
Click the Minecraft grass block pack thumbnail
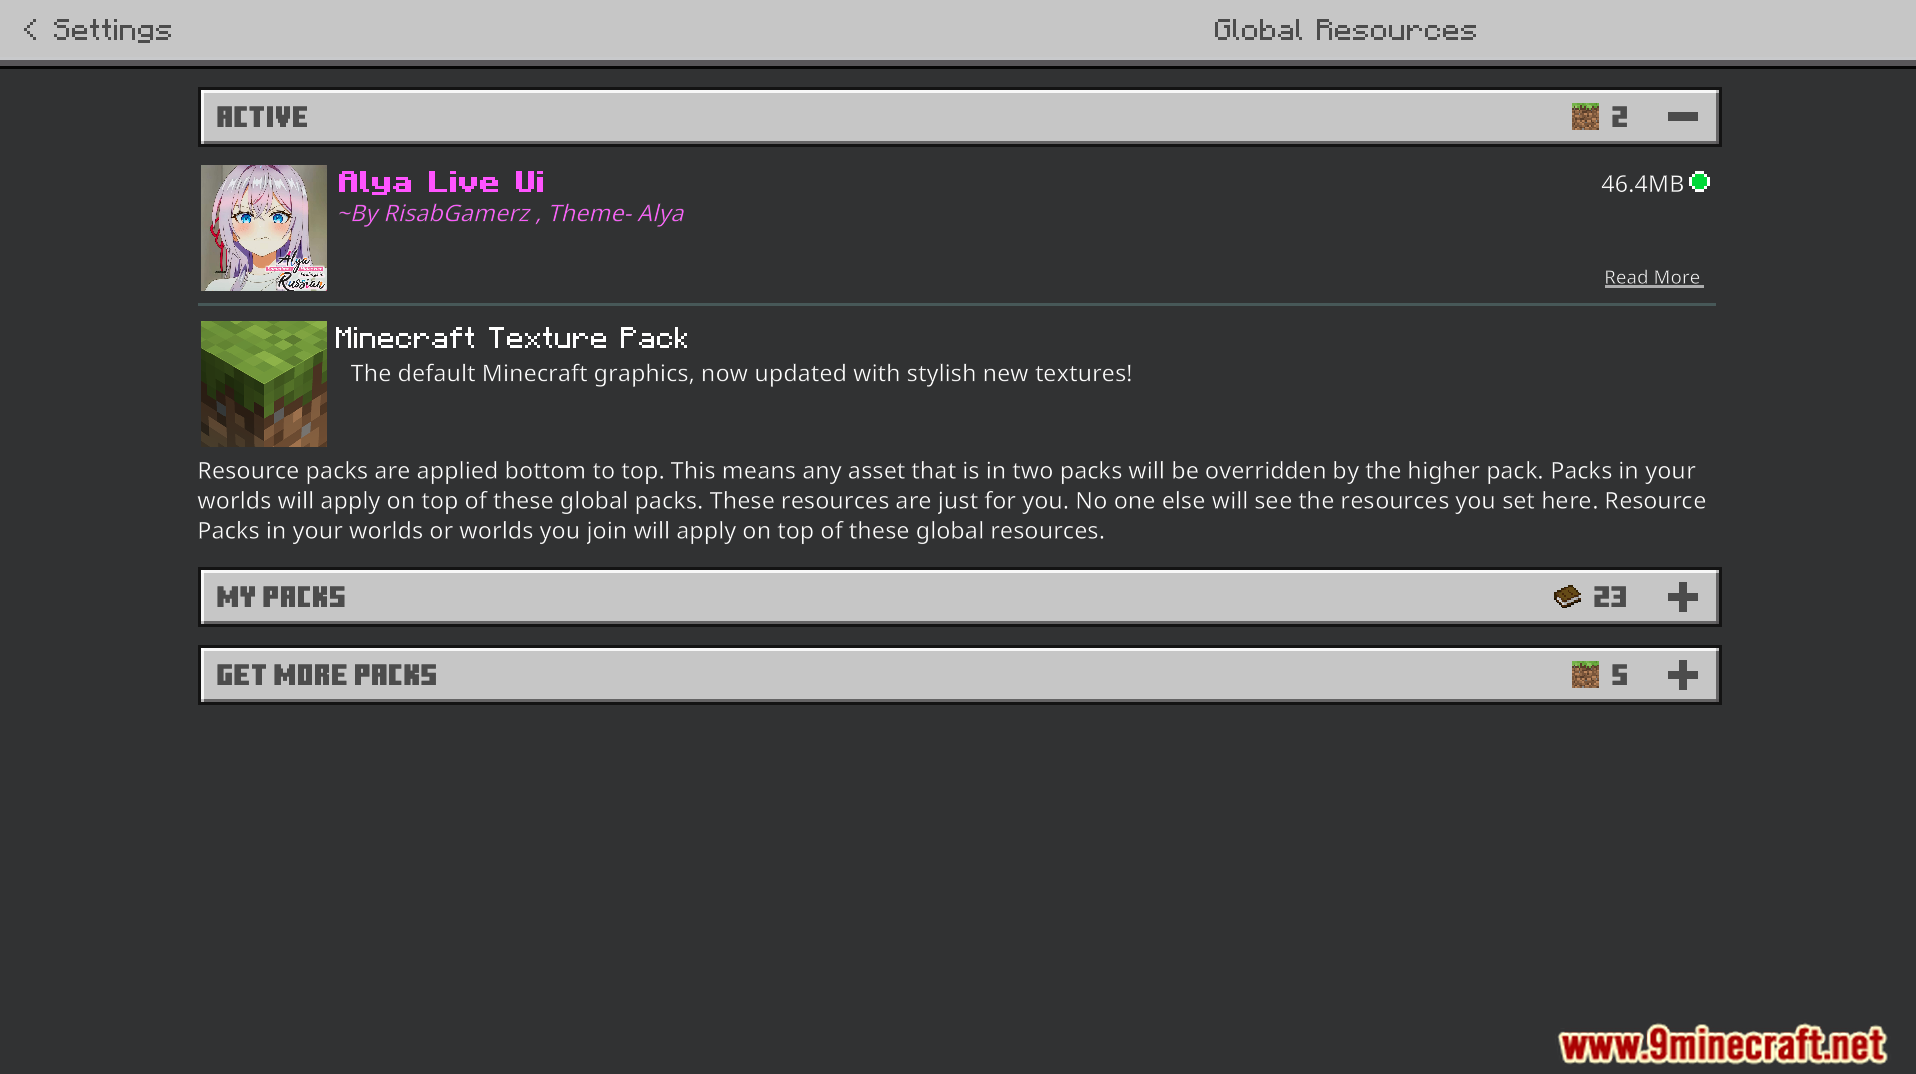(264, 384)
